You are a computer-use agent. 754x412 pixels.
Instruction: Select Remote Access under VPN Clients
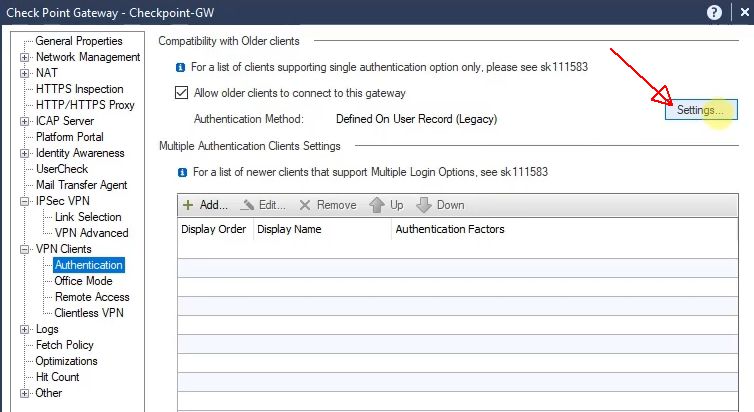[x=92, y=297]
